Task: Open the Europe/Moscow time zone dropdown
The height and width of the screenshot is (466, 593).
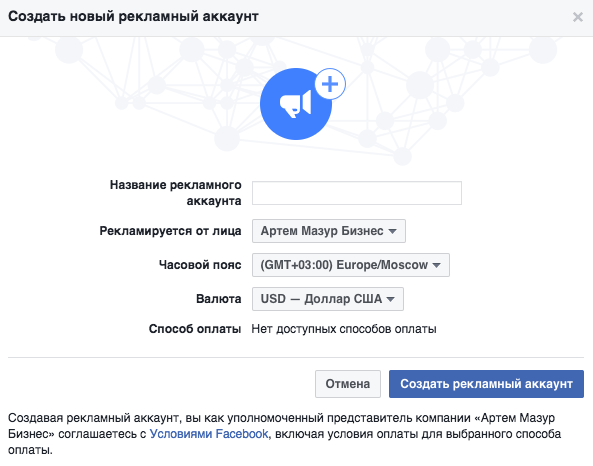Action: tap(351, 265)
